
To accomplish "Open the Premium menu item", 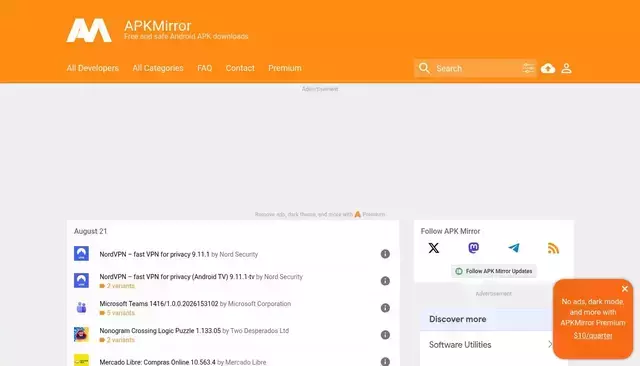I will (285, 68).
